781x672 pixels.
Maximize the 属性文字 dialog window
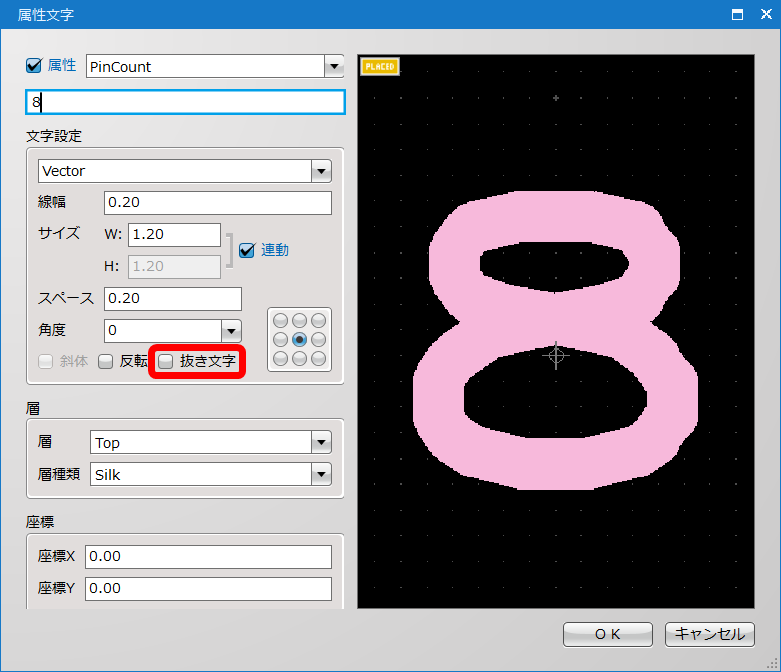coord(737,14)
